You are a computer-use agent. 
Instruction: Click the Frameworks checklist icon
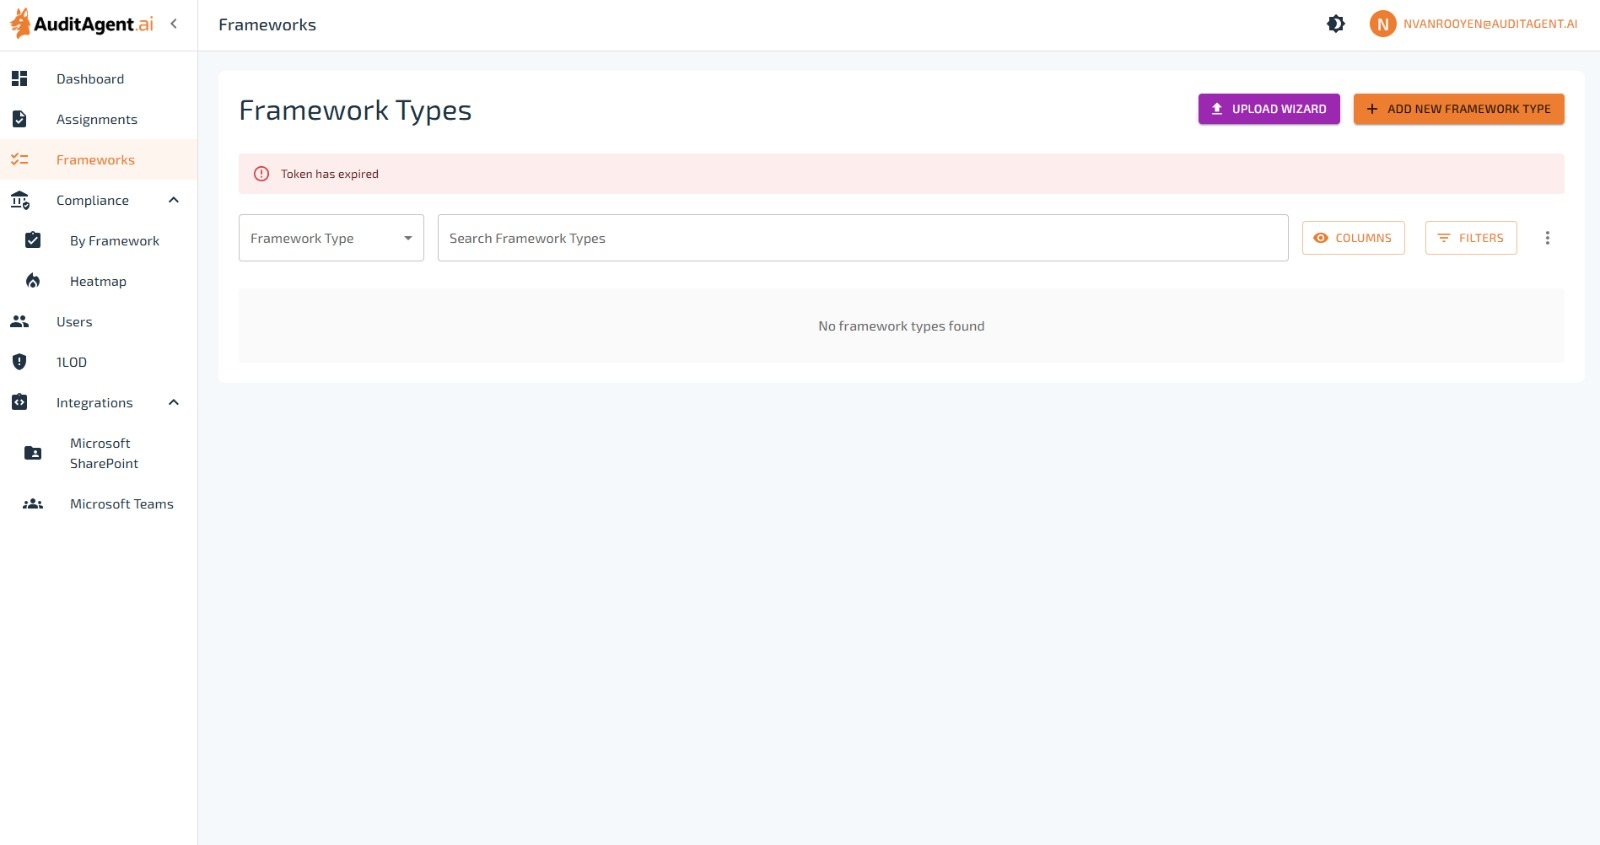pyautogui.click(x=20, y=160)
